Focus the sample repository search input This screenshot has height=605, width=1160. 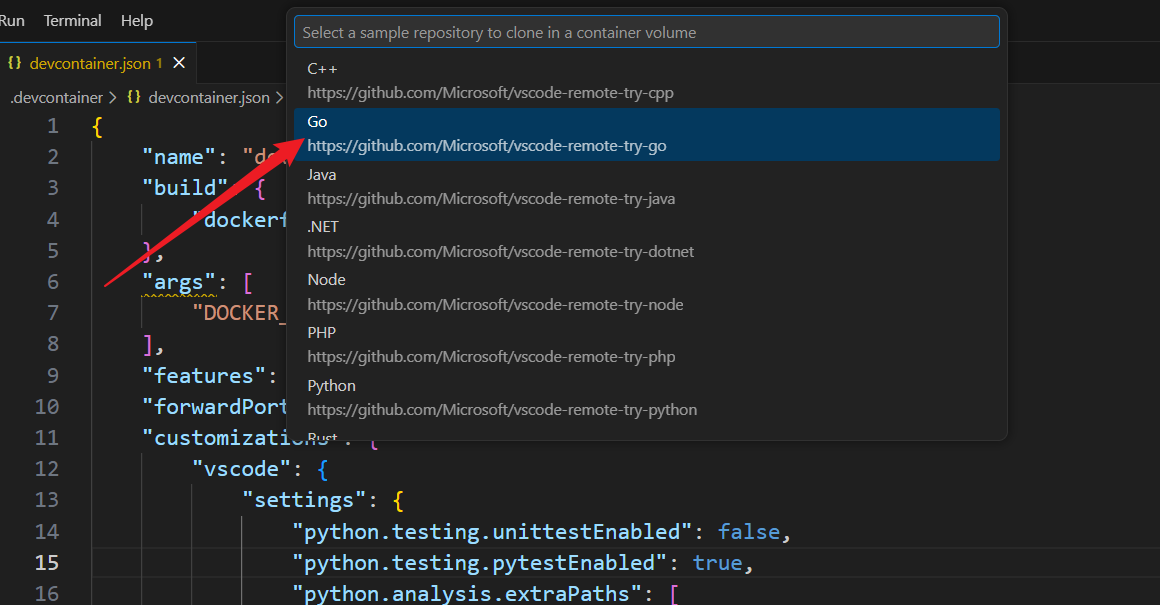click(647, 33)
